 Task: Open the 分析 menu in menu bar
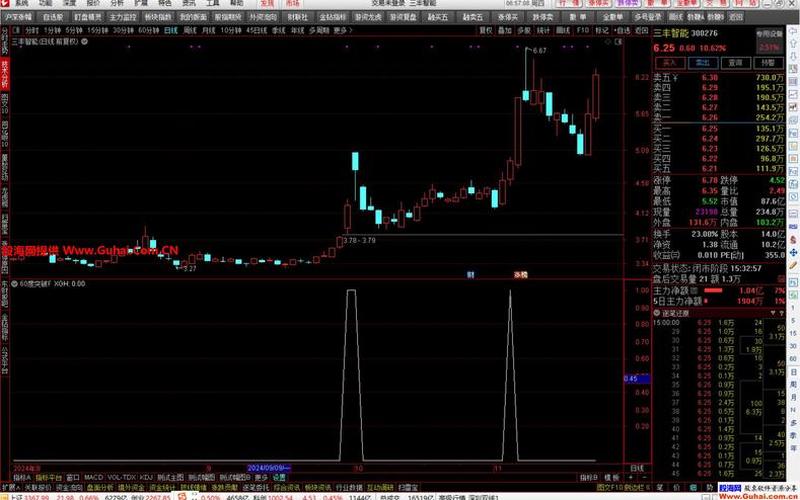pyautogui.click(x=118, y=4)
